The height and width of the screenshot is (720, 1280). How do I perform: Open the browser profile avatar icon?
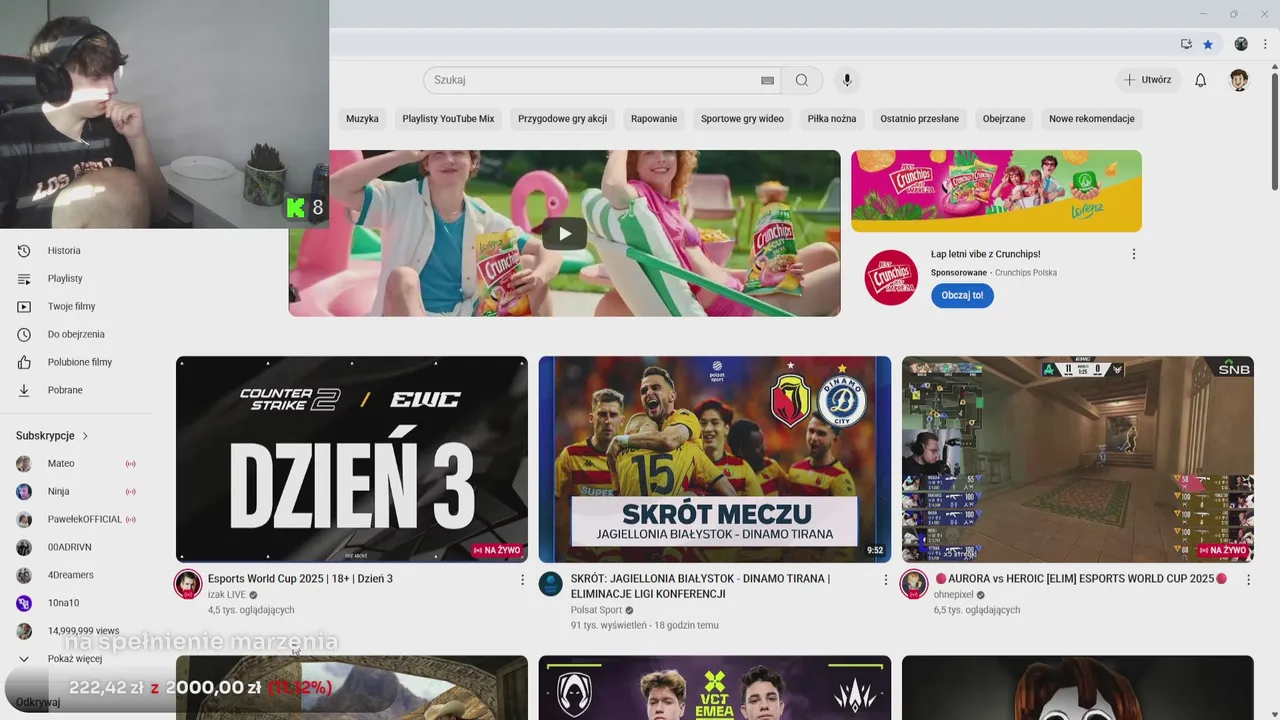[x=1241, y=44]
